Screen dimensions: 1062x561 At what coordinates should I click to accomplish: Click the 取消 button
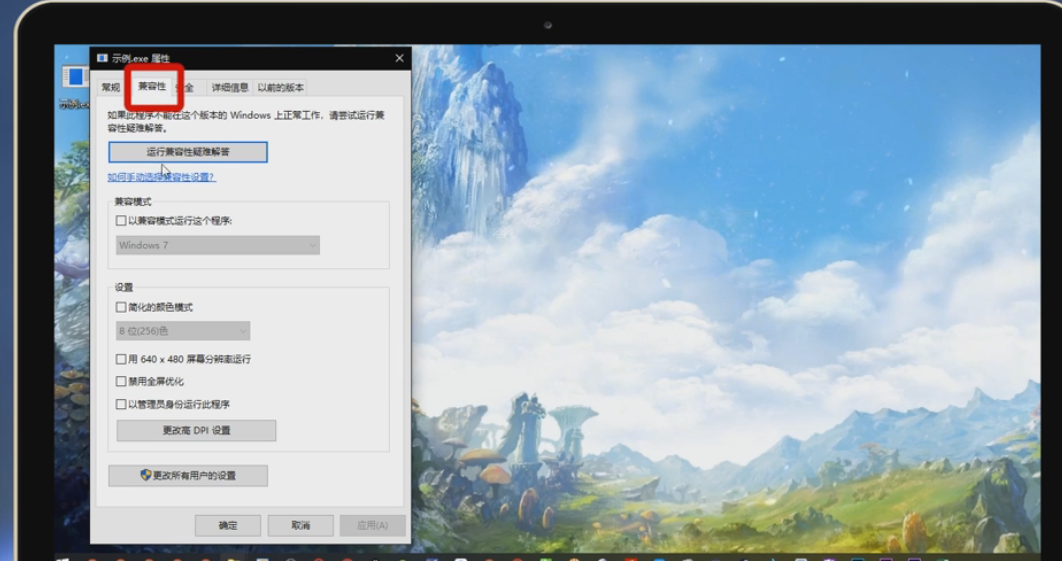[x=300, y=525]
